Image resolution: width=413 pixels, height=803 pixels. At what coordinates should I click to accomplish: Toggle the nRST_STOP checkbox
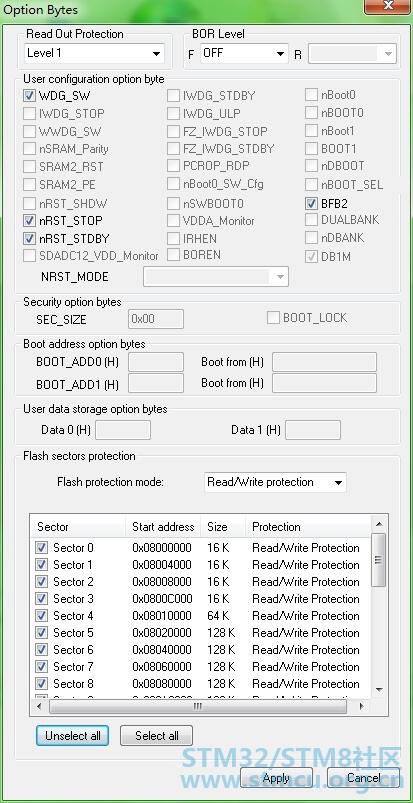pyautogui.click(x=29, y=221)
